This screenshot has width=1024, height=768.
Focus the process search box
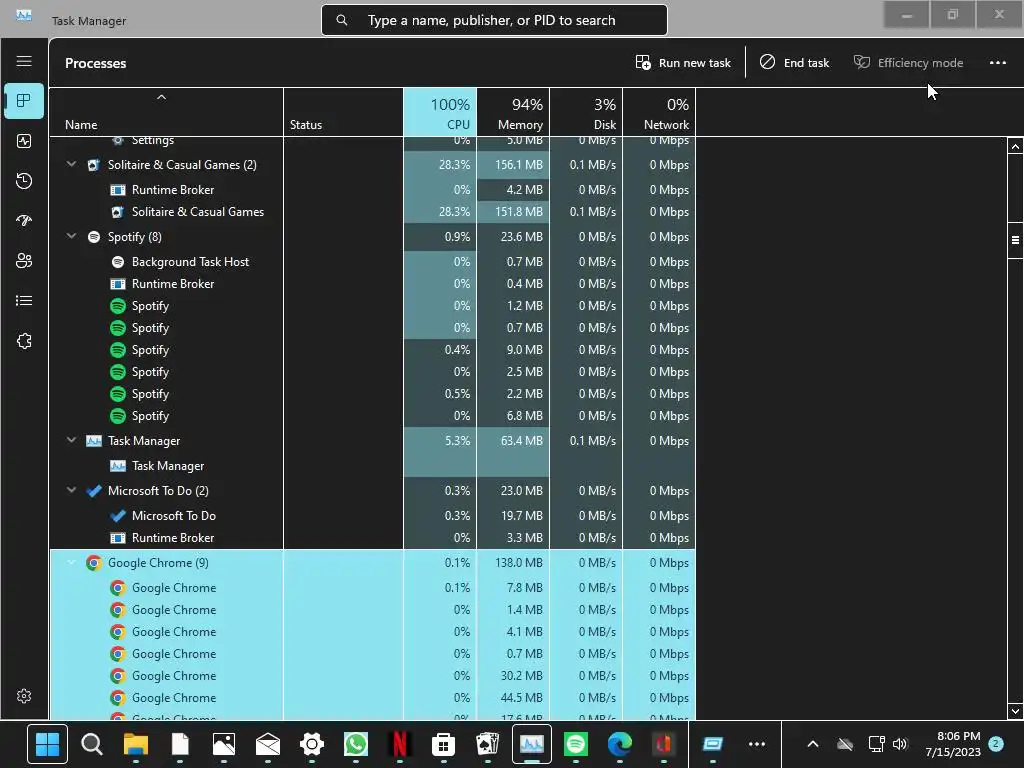[494, 20]
